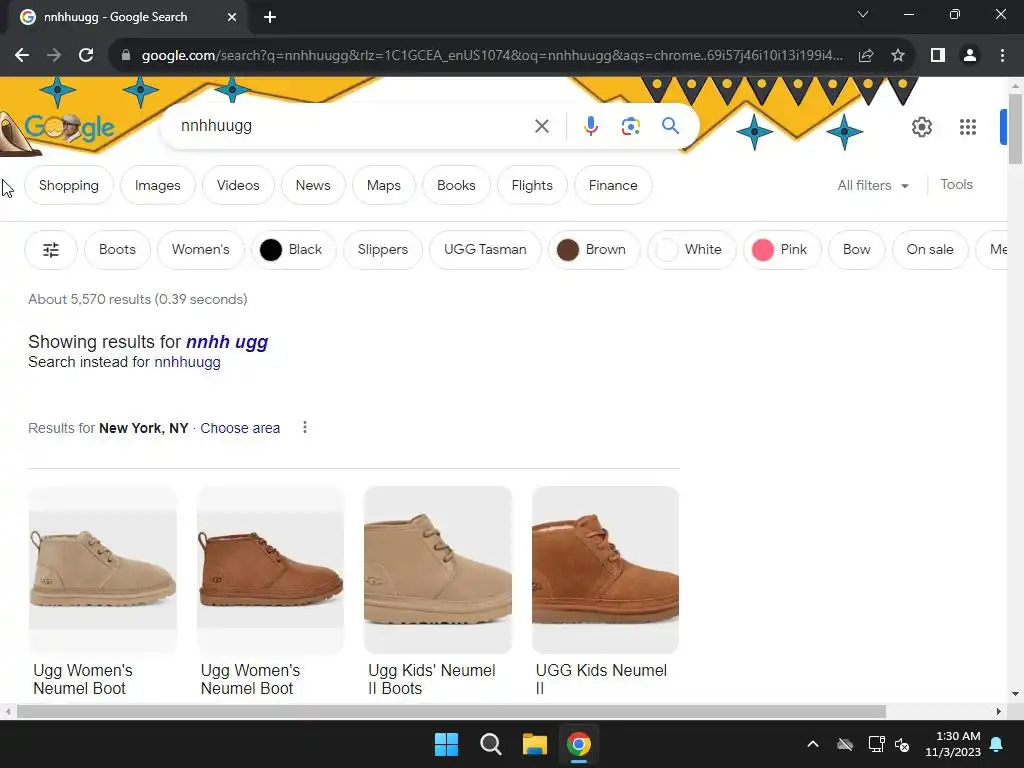The height and width of the screenshot is (768, 1024).
Task: Open the notification bell in the tray
Action: tap(997, 744)
